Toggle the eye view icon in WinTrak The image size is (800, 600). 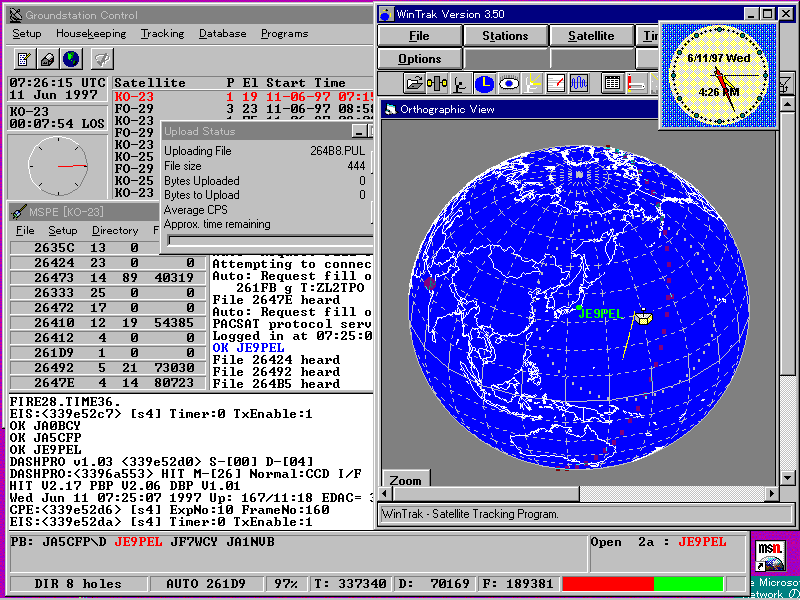(x=508, y=83)
